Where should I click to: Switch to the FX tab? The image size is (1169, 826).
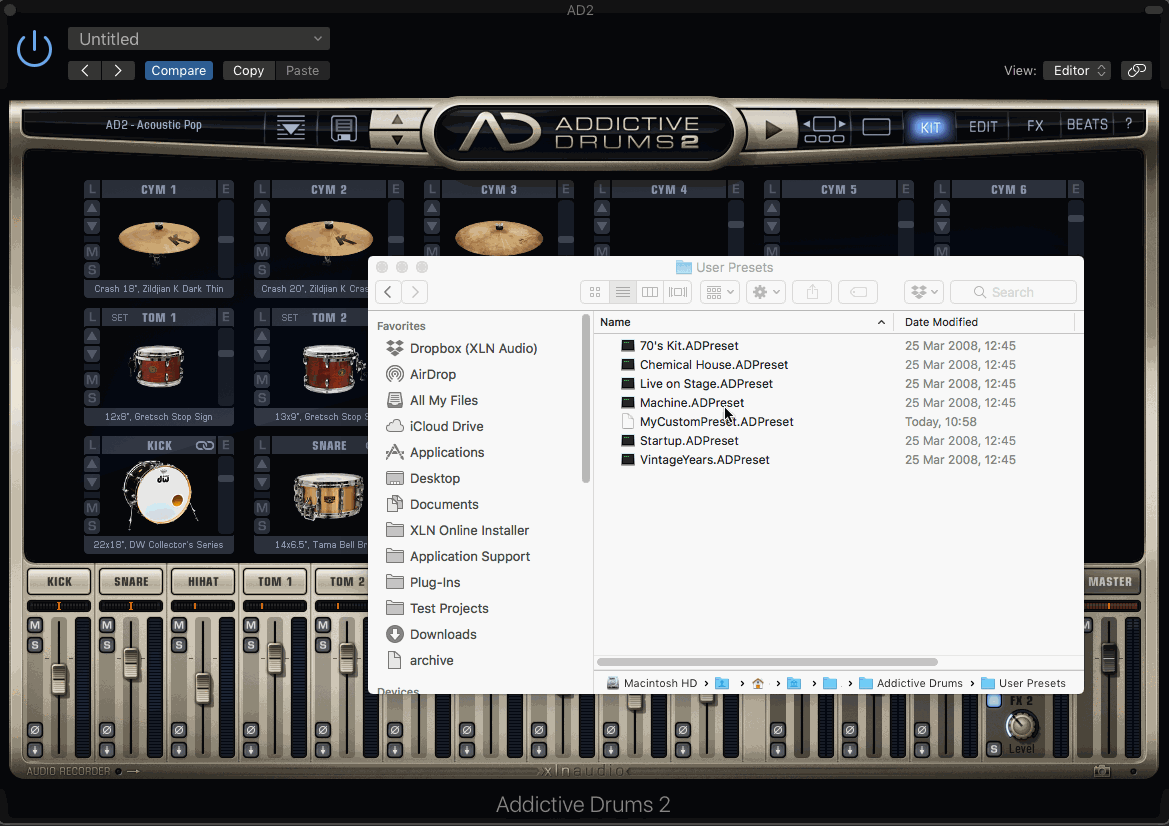[1035, 126]
